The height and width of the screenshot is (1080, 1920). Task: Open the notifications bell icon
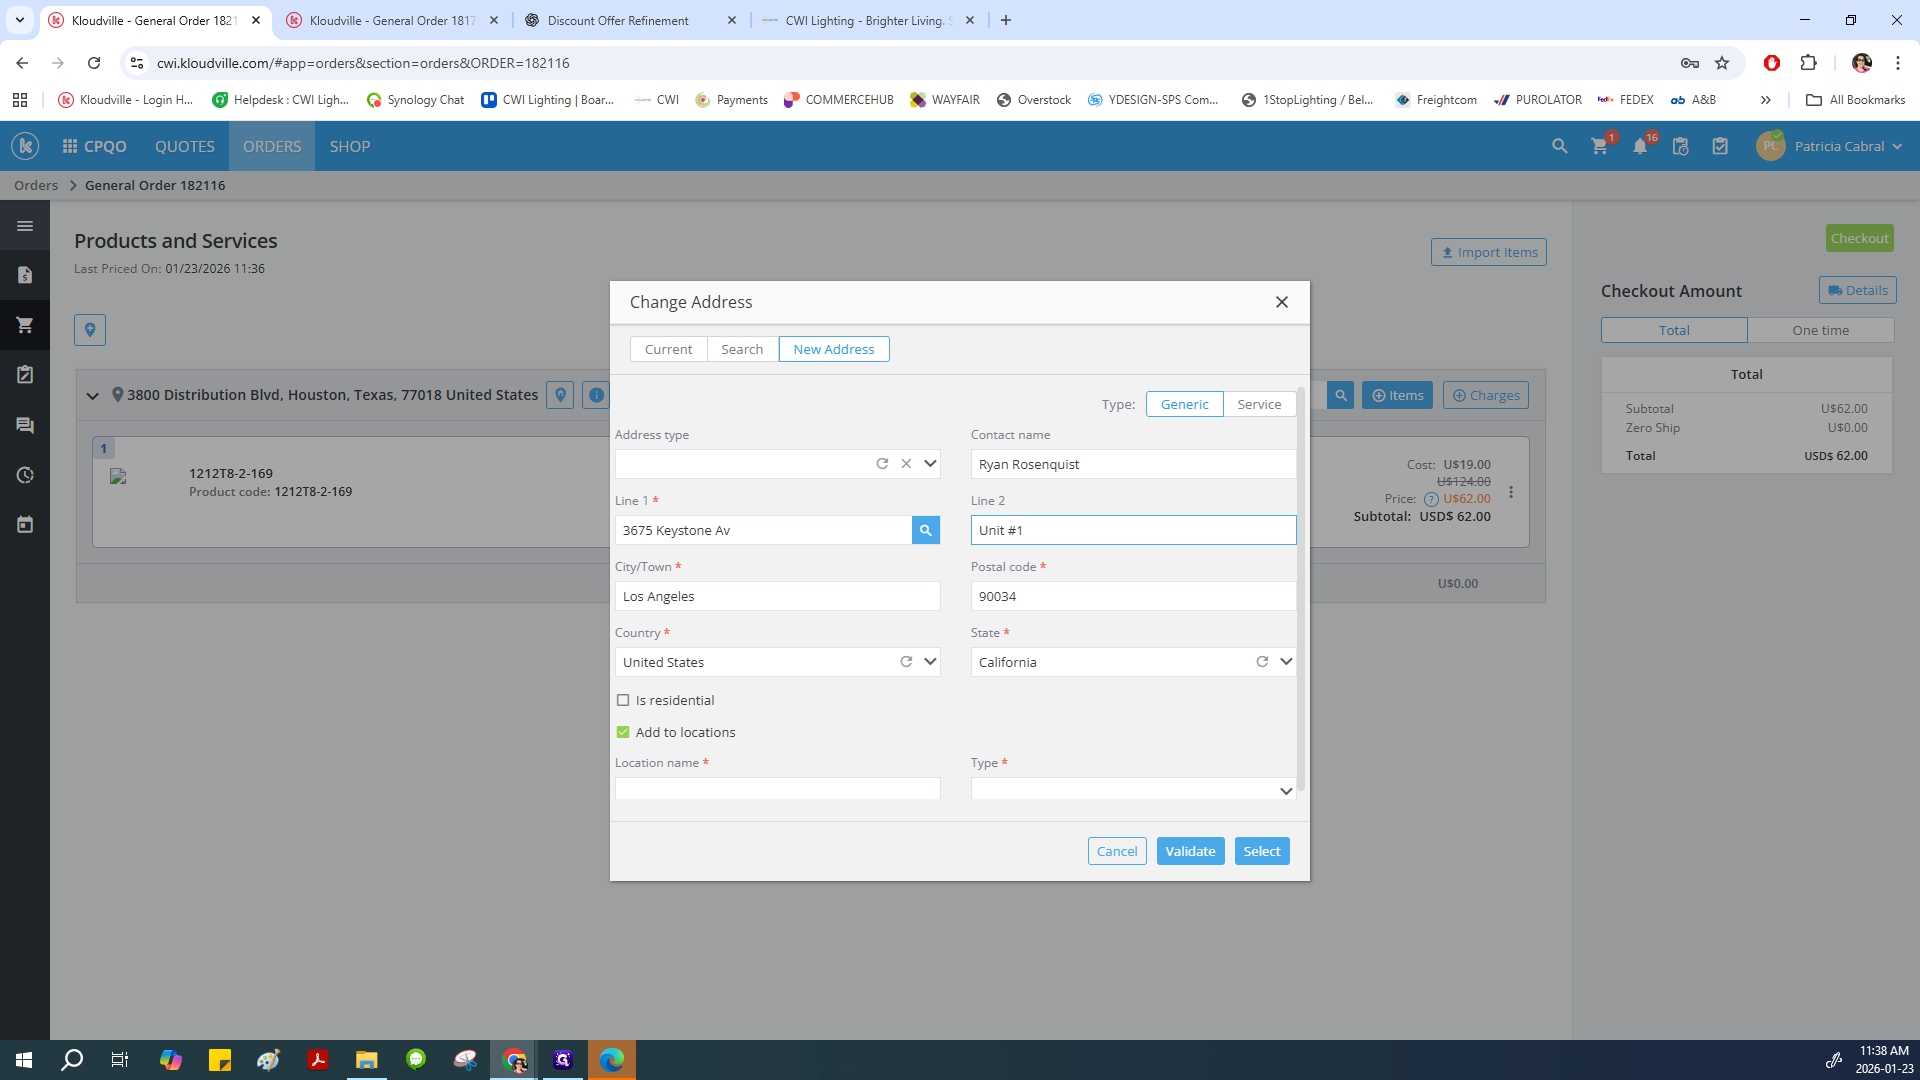coord(1640,146)
